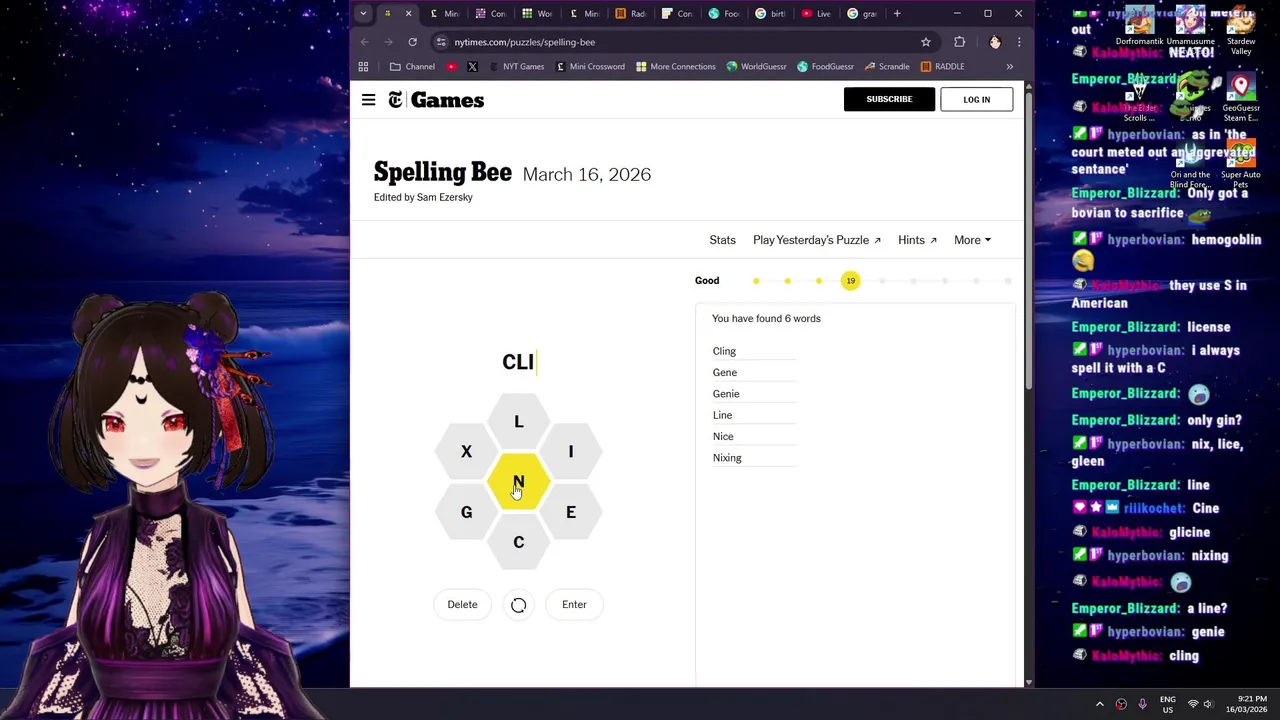Viewport: 1280px width, 720px height.
Task: Select the letter C hexagon
Action: click(518, 542)
